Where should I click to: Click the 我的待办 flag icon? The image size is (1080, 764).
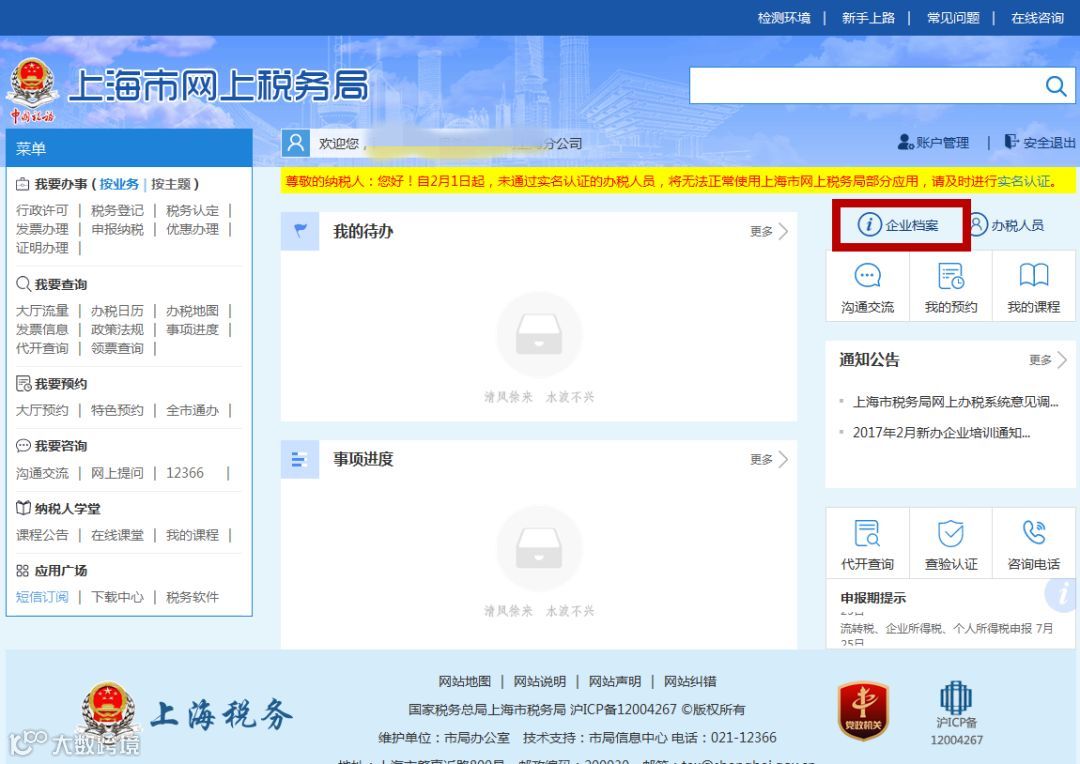(300, 231)
